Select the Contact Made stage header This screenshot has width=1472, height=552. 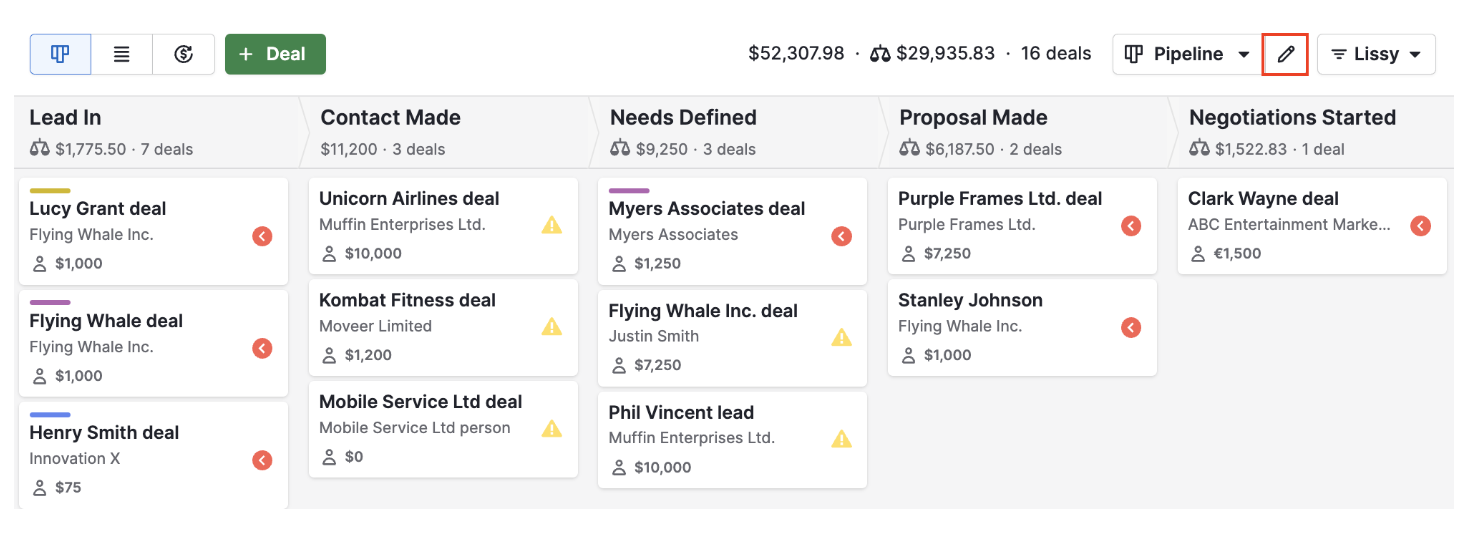point(390,118)
